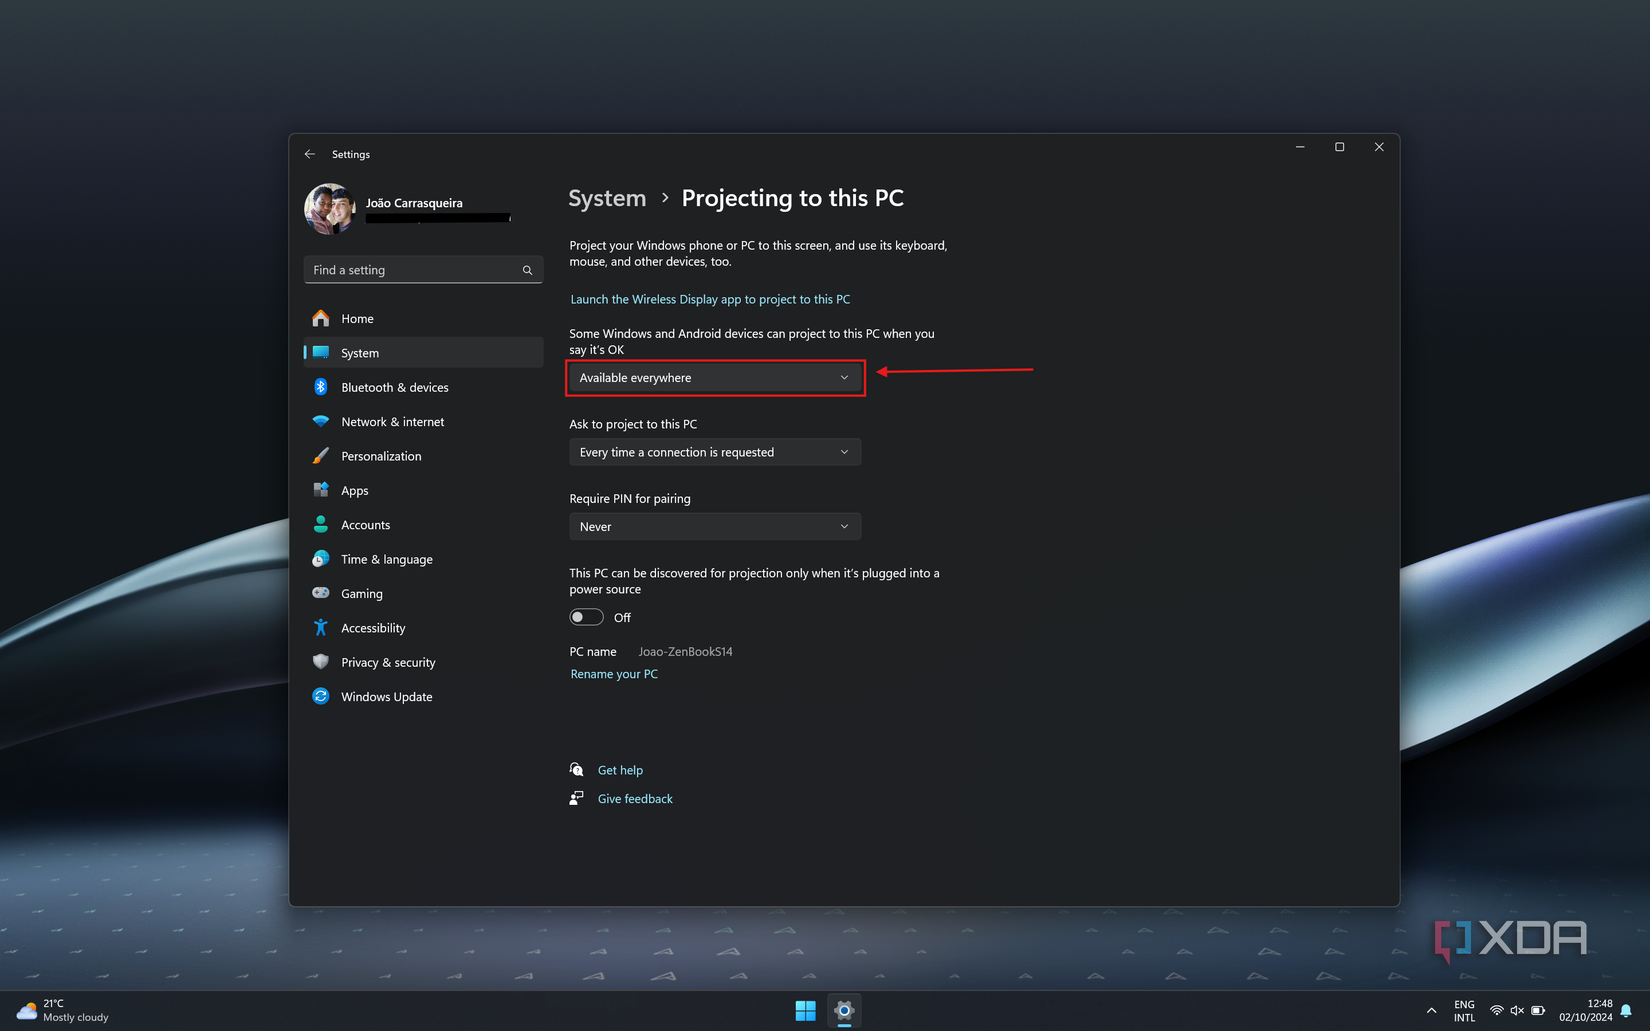Click the Give feedback person icon
Viewport: 1650px width, 1031px height.
(x=576, y=798)
